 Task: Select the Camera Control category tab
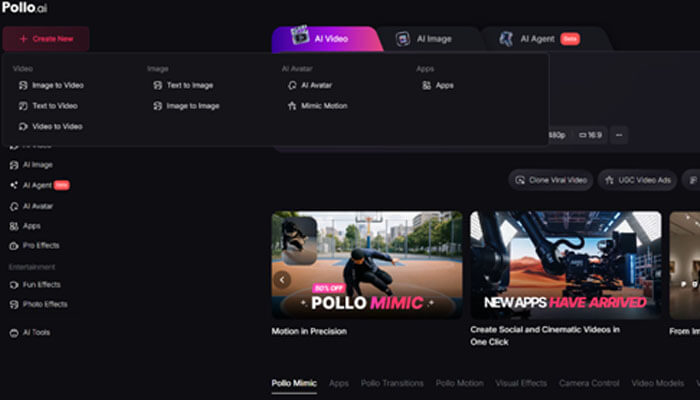tap(589, 383)
